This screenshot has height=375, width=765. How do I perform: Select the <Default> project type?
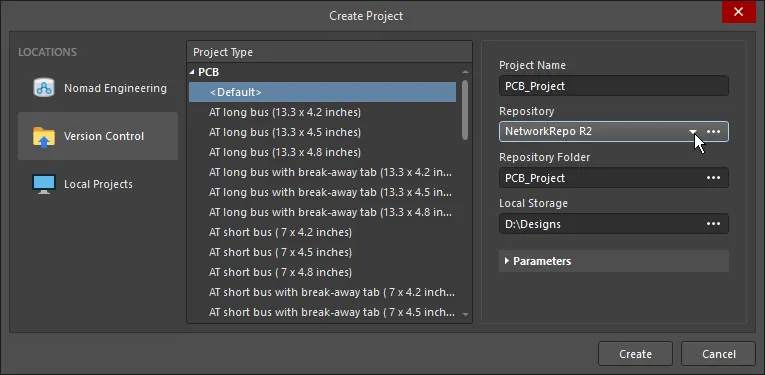click(322, 92)
